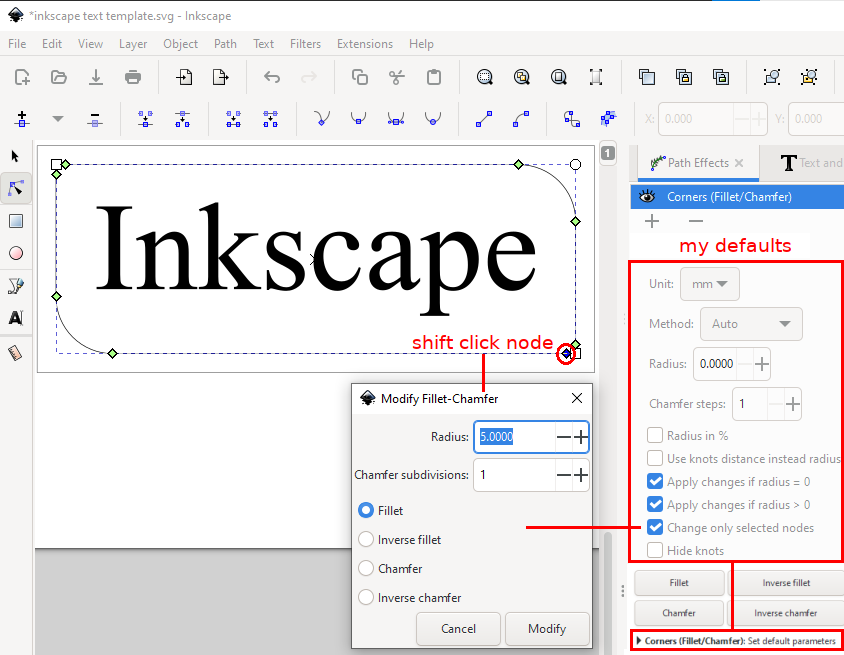Toggle visibility of Corners effect eye
Image resolution: width=844 pixels, height=655 pixels.
pyautogui.click(x=647, y=196)
